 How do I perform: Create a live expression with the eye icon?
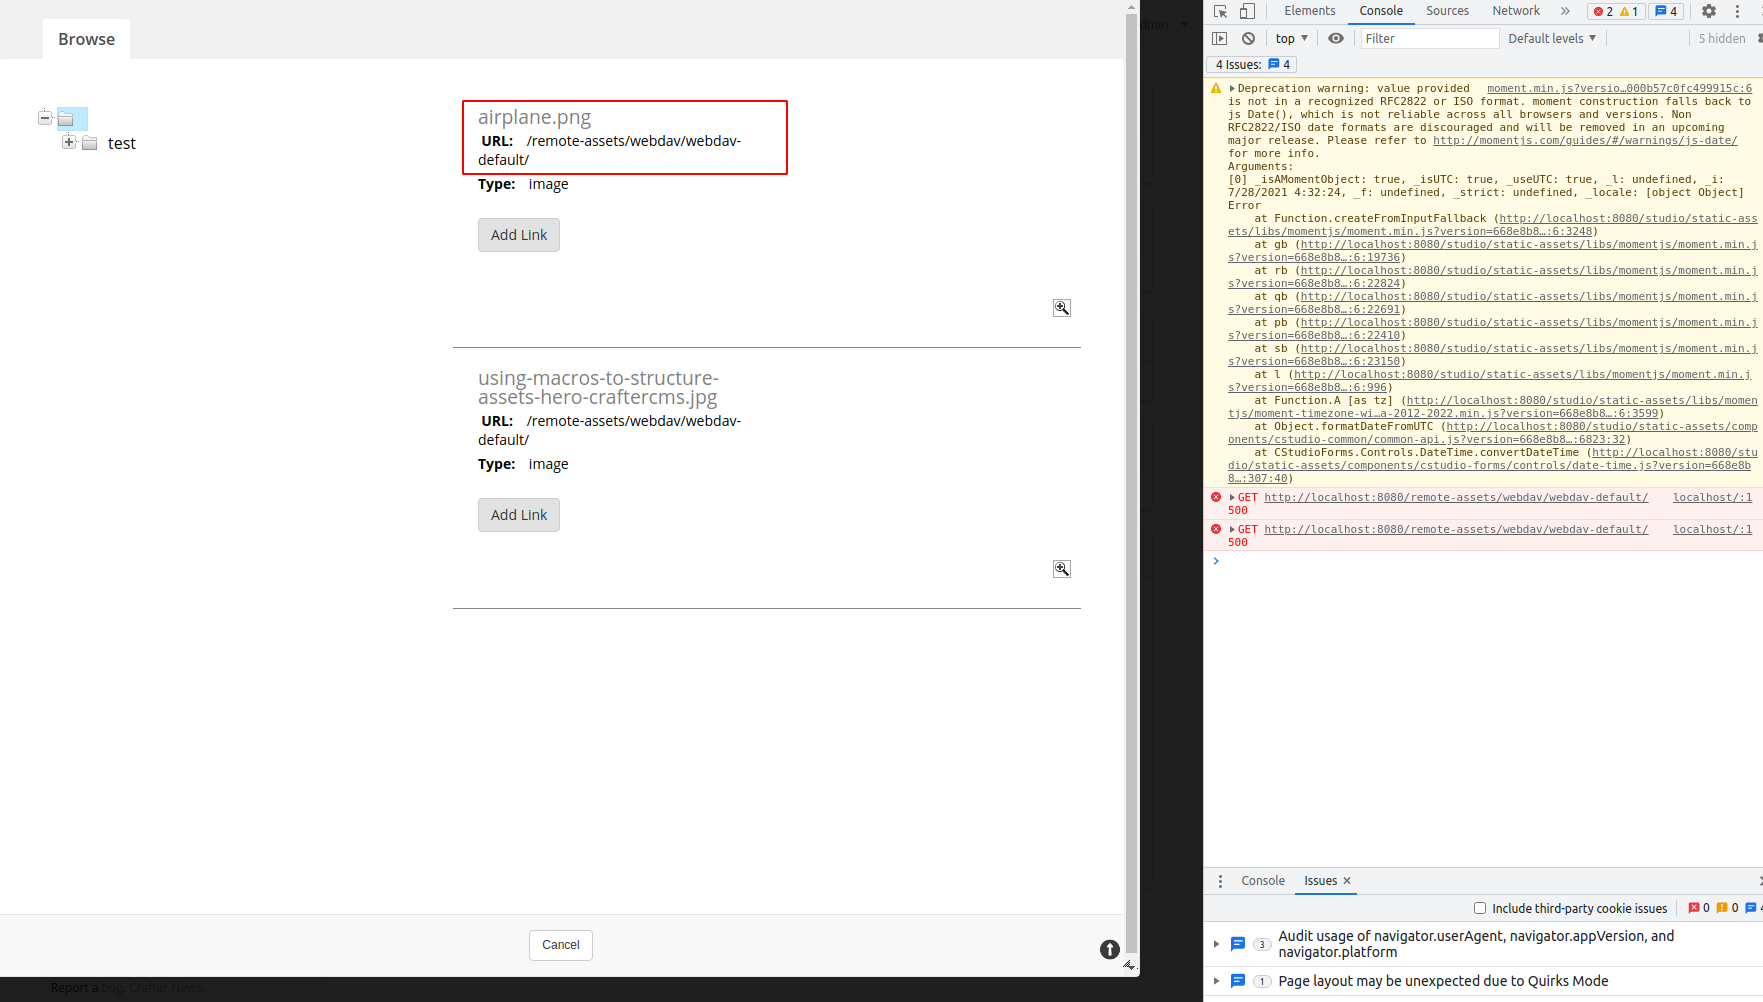pyautogui.click(x=1336, y=38)
